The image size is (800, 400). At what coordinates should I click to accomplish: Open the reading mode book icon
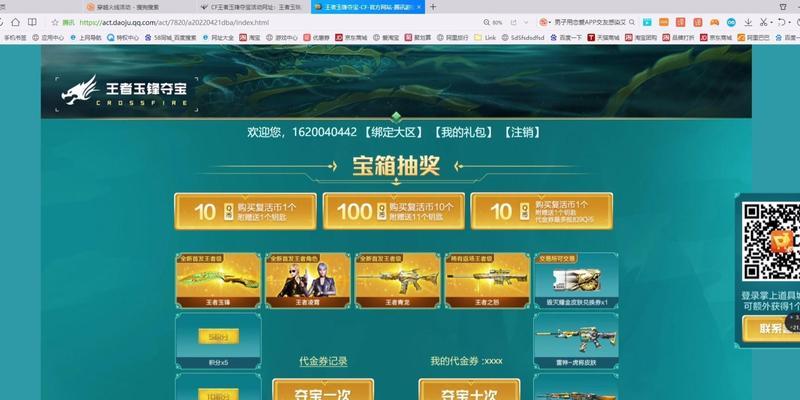click(32, 22)
